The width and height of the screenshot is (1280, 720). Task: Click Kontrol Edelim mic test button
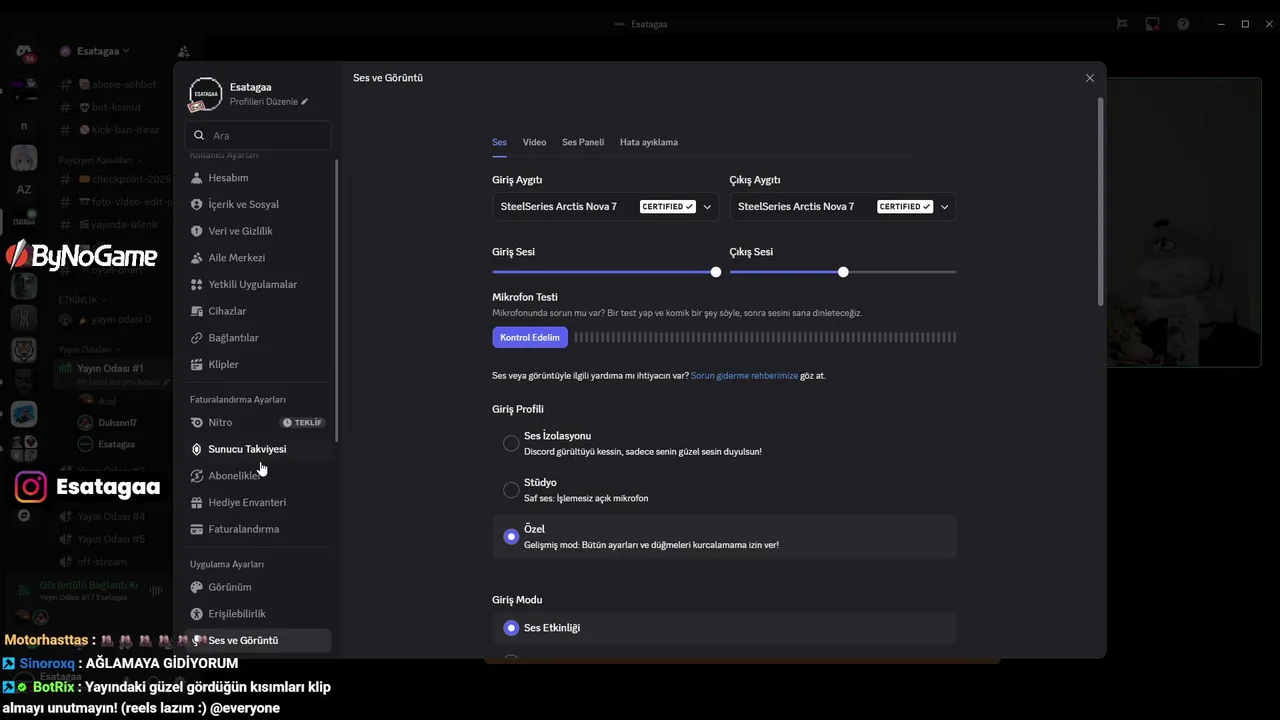tap(530, 338)
